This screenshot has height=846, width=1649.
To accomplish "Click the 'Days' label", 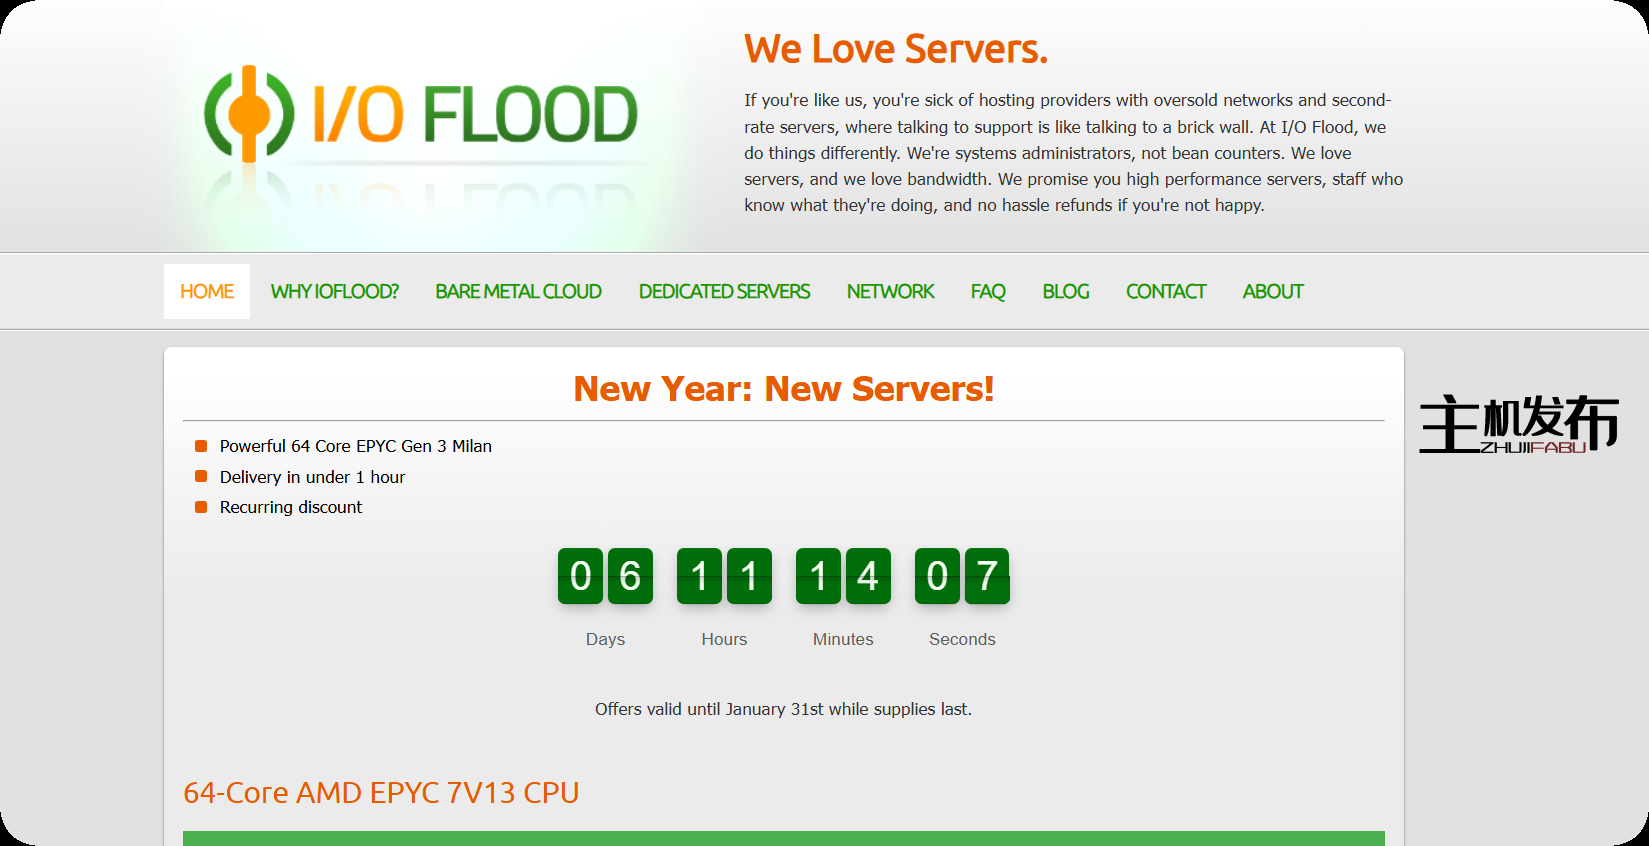I will coord(605,639).
